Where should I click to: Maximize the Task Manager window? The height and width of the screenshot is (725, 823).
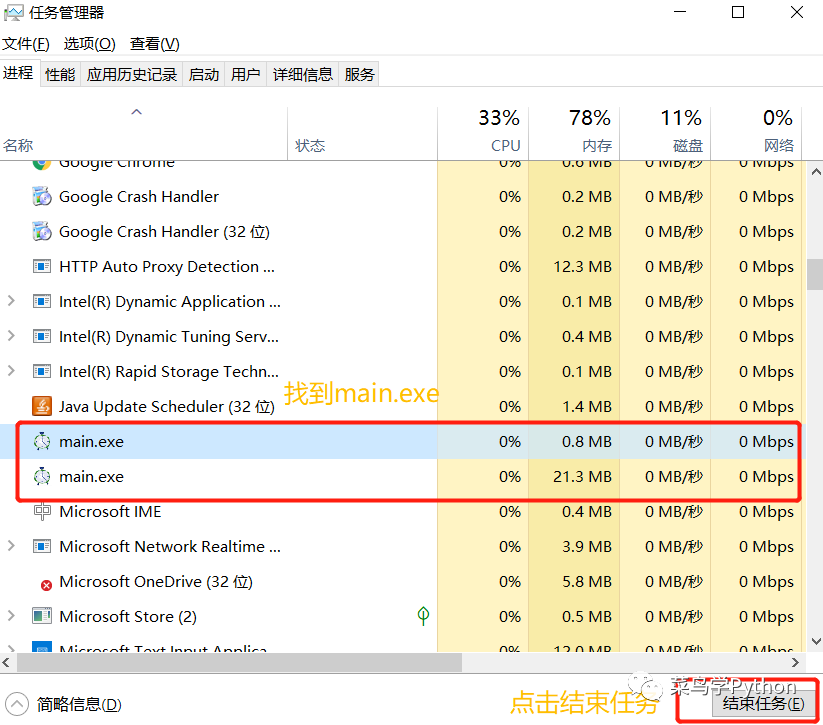(x=738, y=12)
